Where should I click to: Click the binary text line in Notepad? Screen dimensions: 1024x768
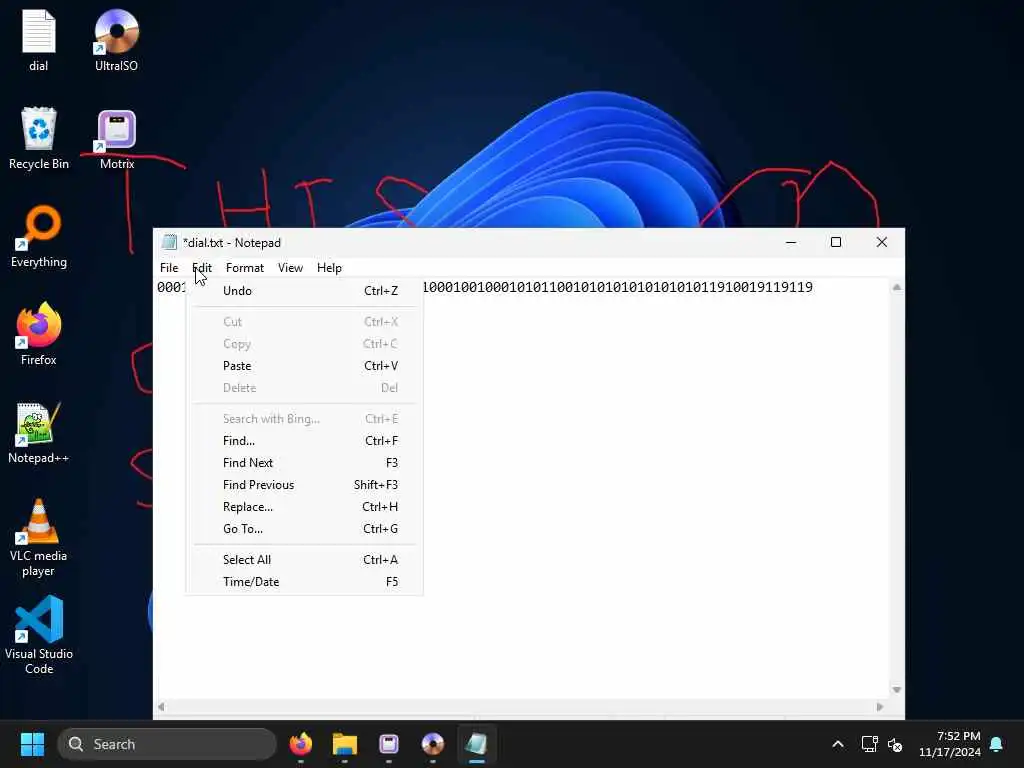click(618, 287)
